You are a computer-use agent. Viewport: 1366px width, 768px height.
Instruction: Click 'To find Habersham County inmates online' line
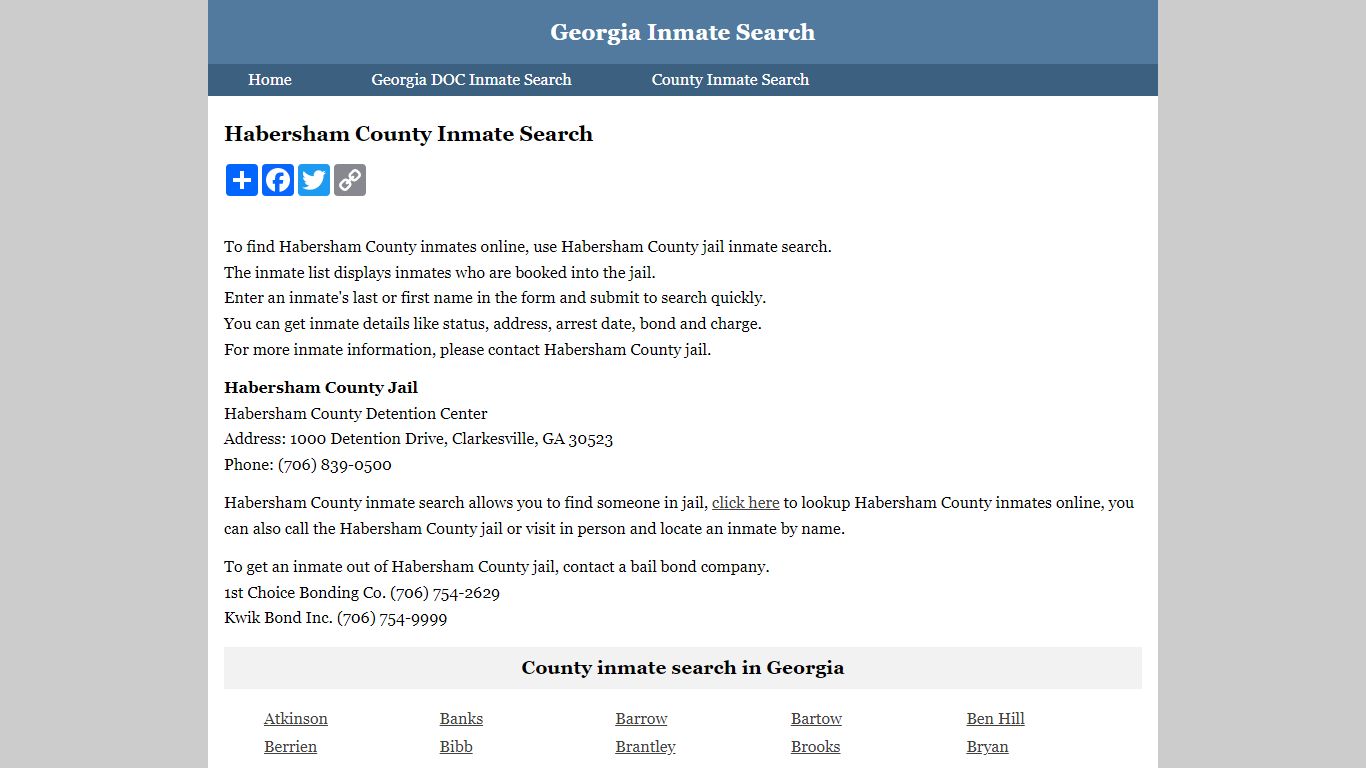[528, 247]
